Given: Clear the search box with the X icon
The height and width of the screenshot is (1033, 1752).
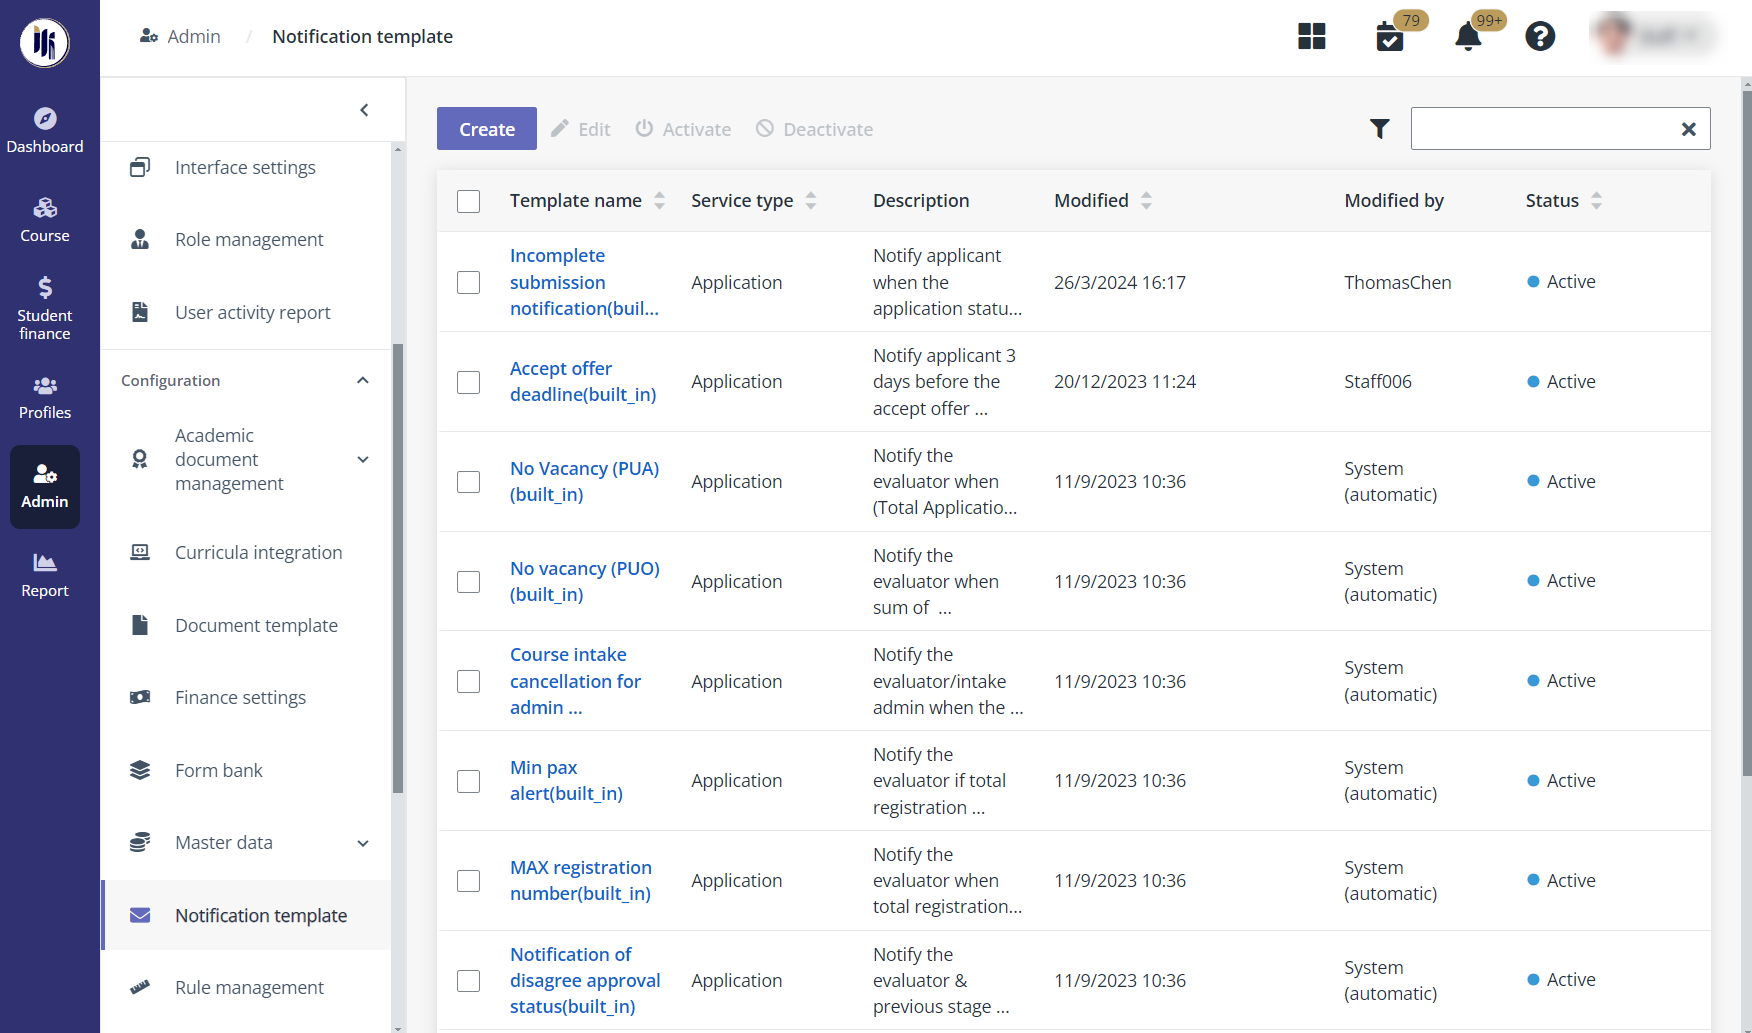Looking at the screenshot, I should pyautogui.click(x=1688, y=129).
